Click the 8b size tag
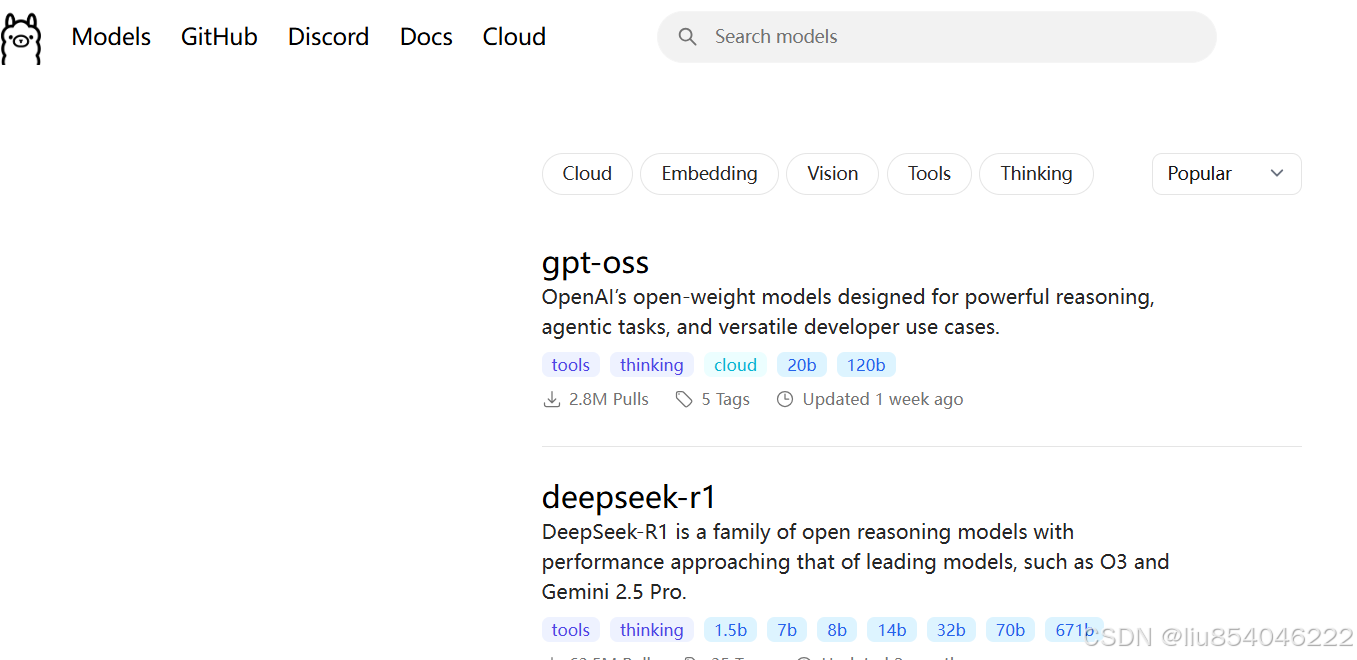The height and width of the screenshot is (660, 1357). [x=837, y=630]
